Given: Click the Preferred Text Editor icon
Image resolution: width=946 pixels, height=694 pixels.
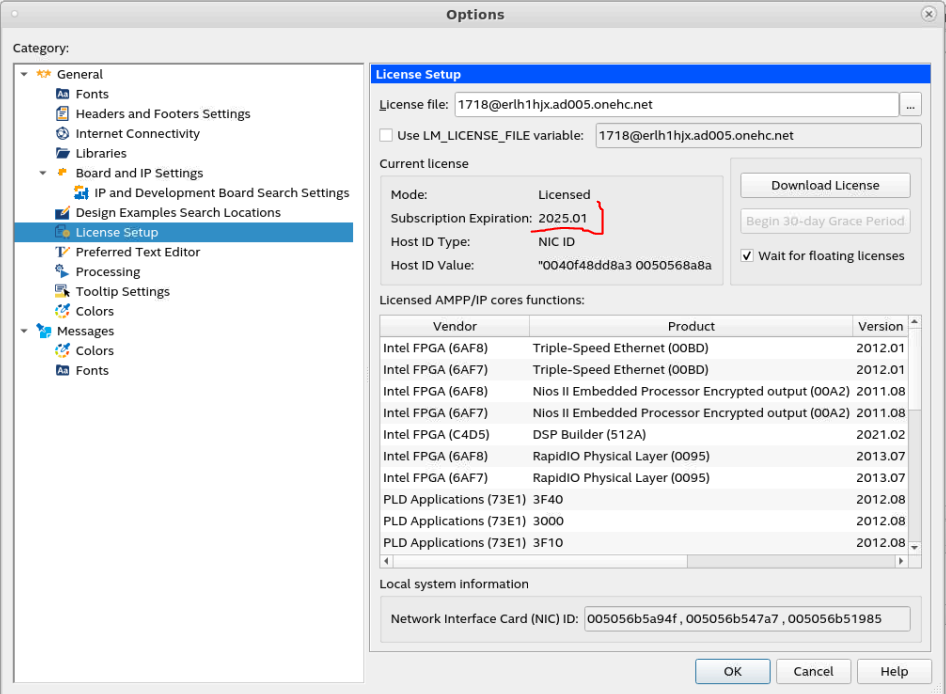Looking at the screenshot, I should click(x=63, y=252).
